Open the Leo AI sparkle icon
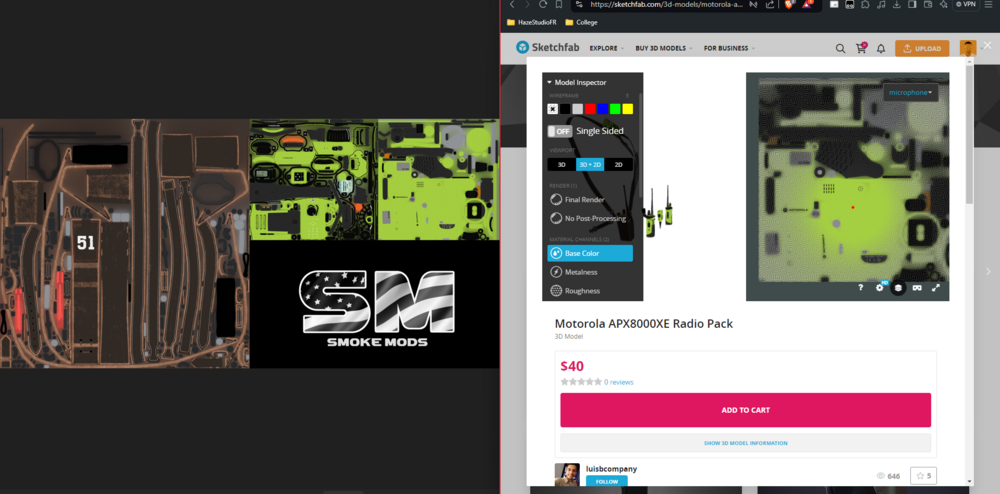This screenshot has height=494, width=1000. click(x=943, y=4)
